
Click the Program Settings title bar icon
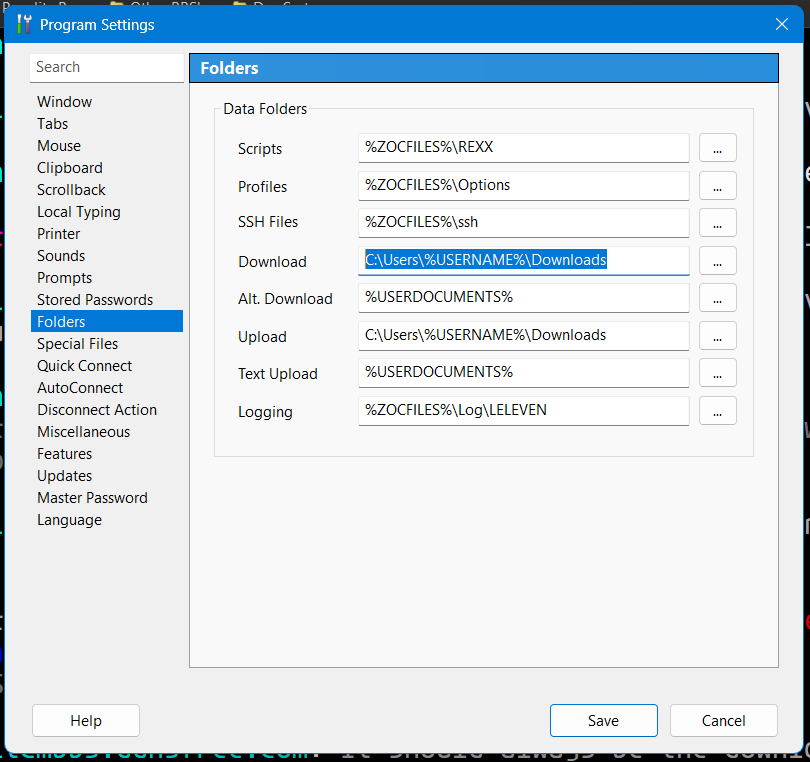point(25,24)
